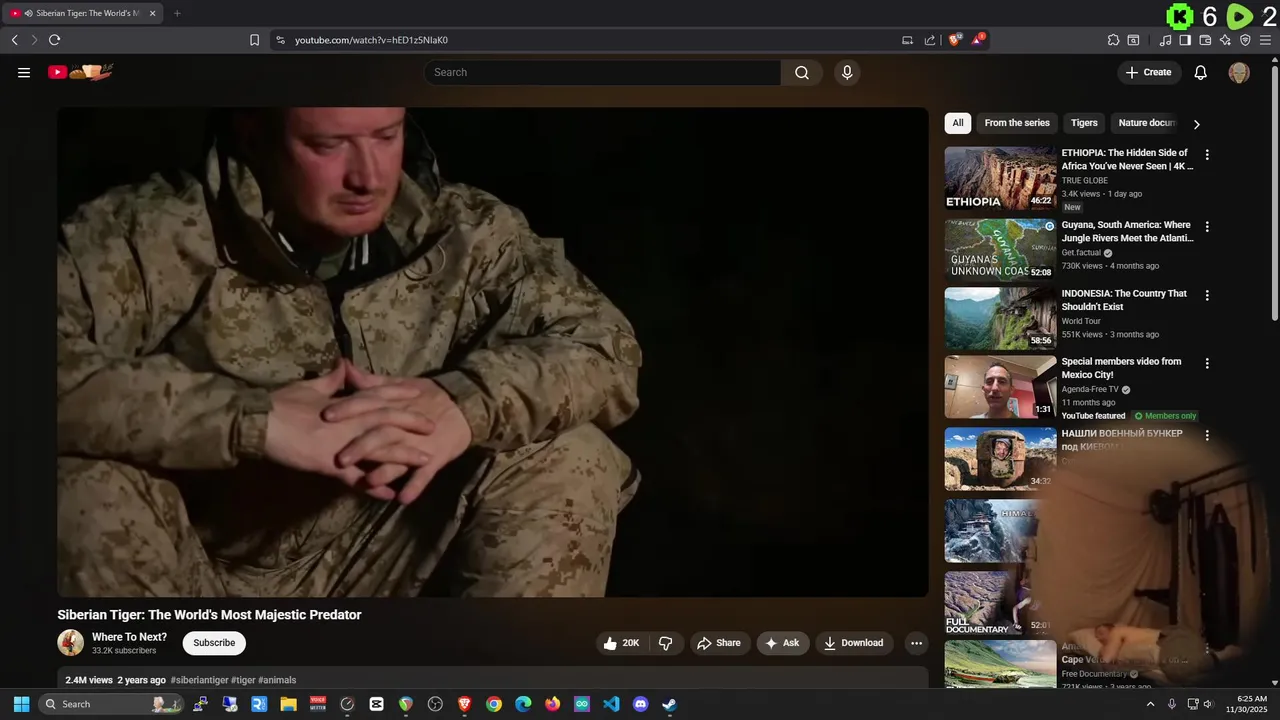Start voice search with microphone icon
Screen dimensions: 1280x720
point(847,72)
